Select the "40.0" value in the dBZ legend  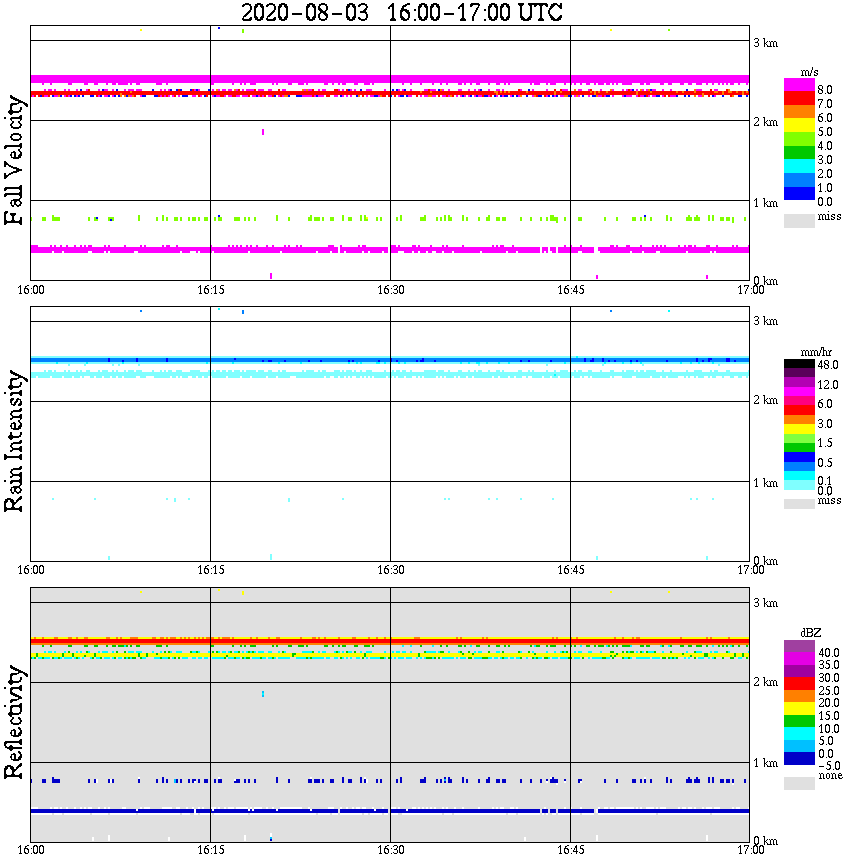click(828, 653)
